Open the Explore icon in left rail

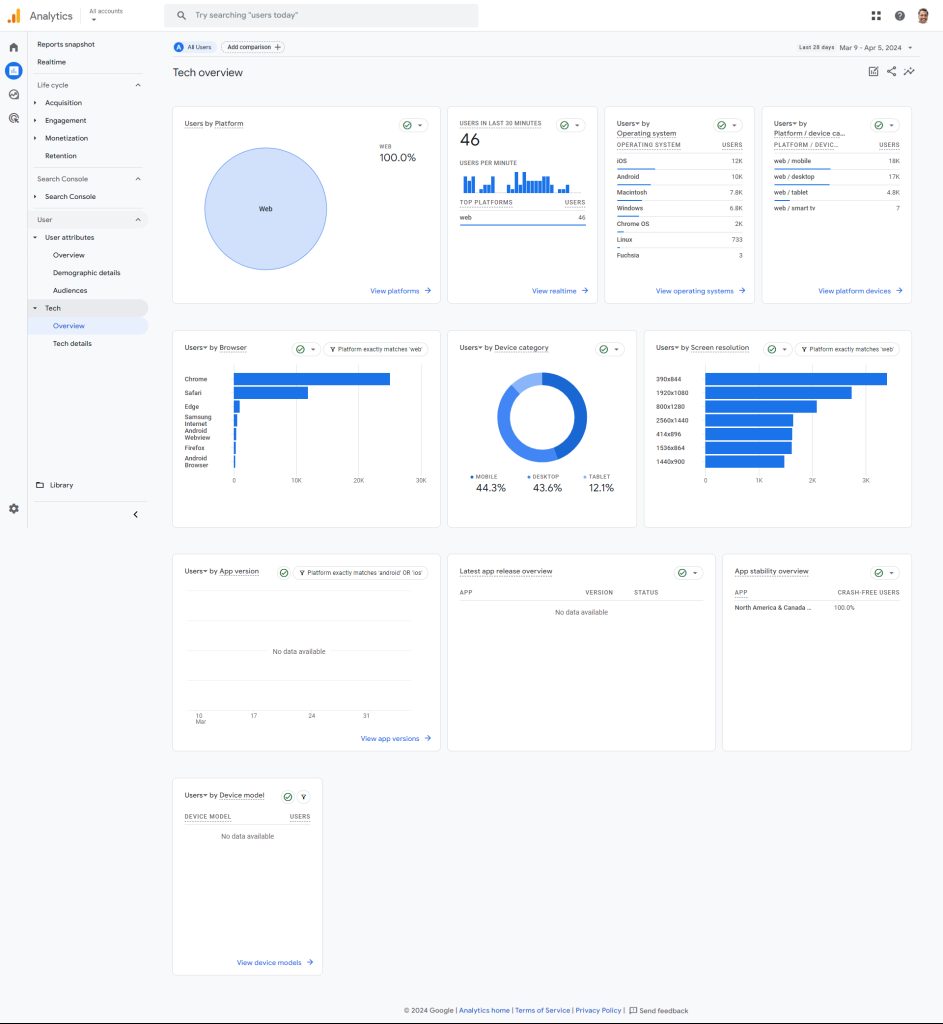[14, 95]
